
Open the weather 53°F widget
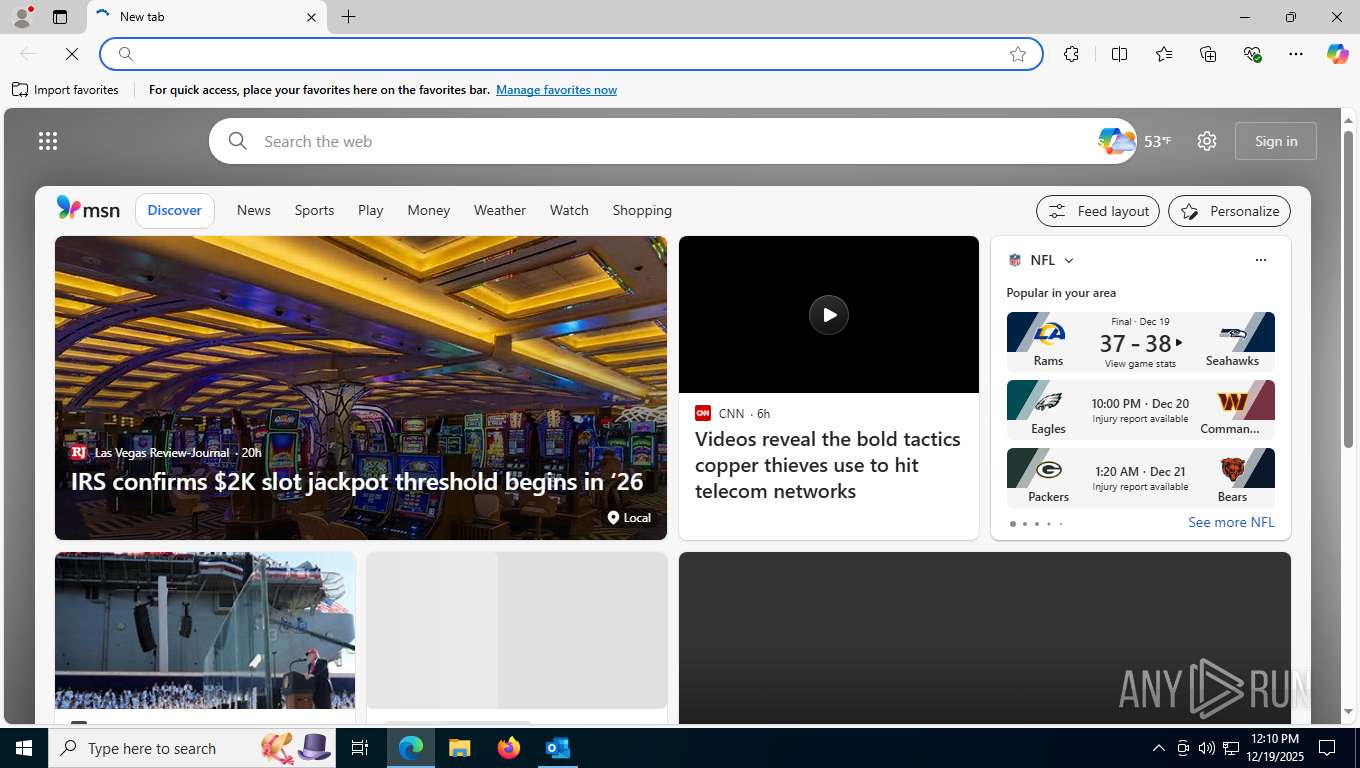(1134, 141)
